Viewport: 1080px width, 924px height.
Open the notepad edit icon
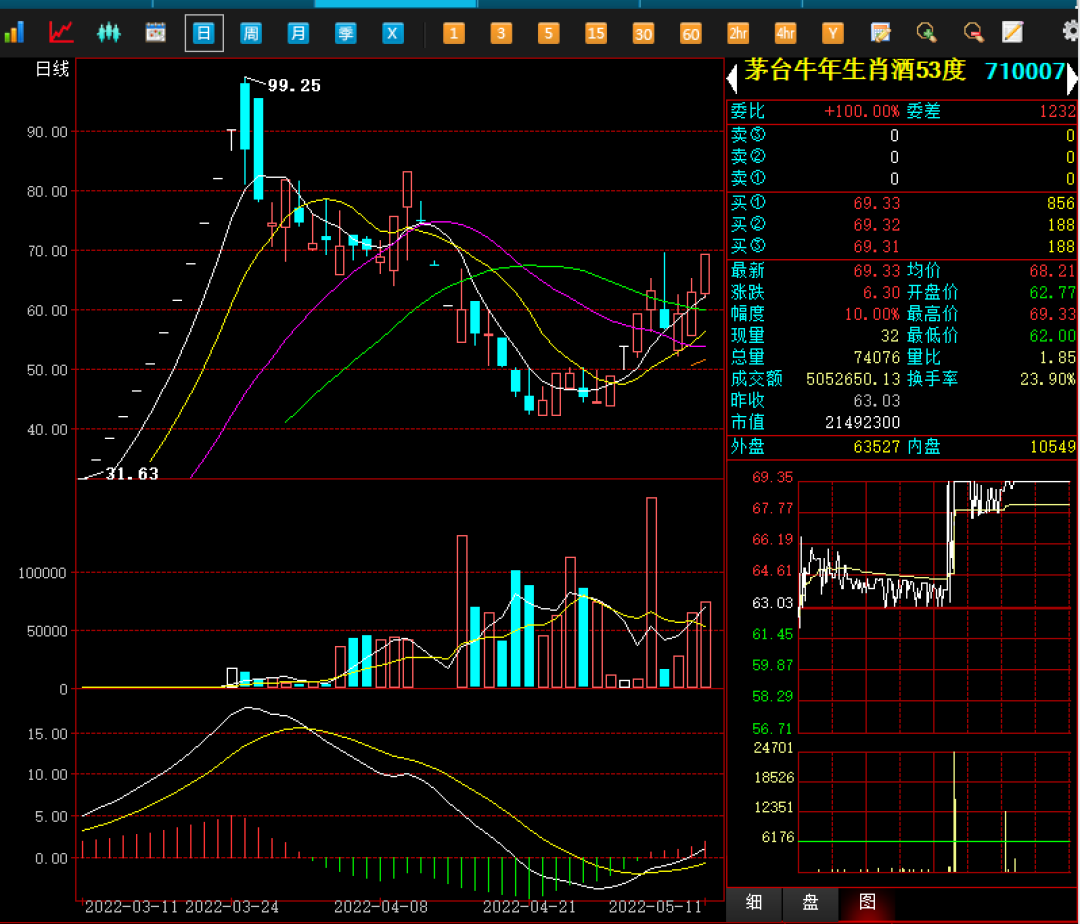[1012, 32]
